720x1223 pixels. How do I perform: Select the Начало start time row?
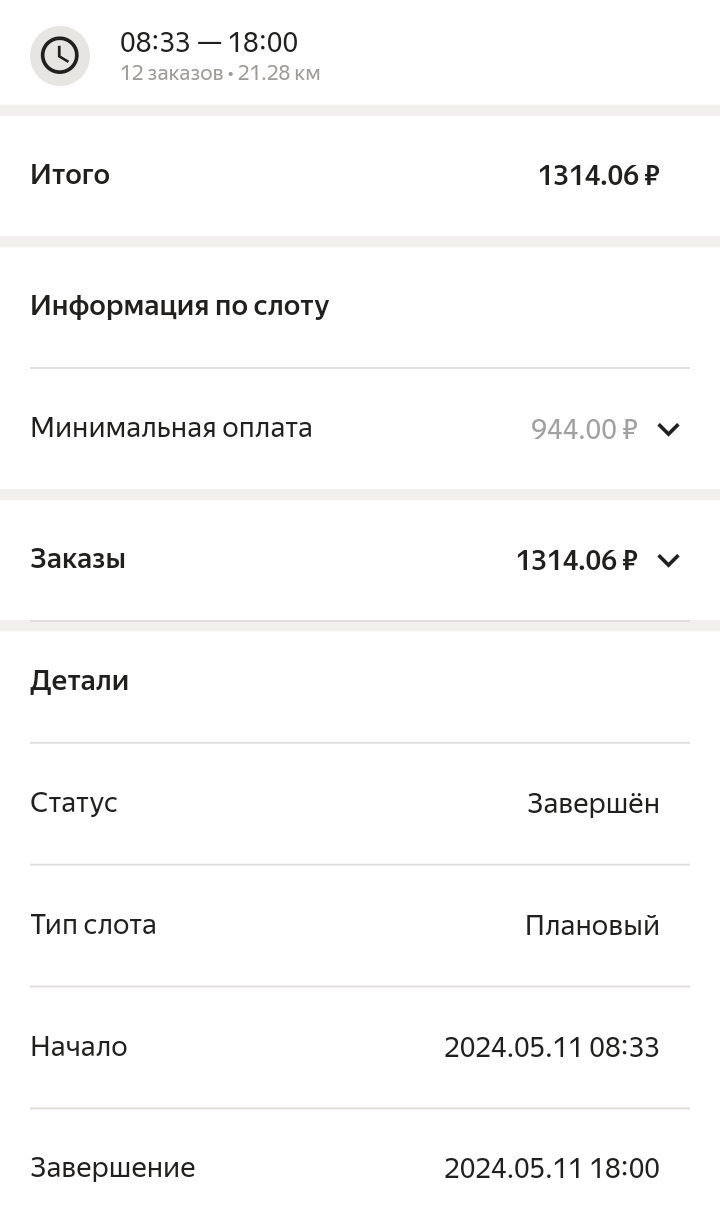click(360, 1048)
